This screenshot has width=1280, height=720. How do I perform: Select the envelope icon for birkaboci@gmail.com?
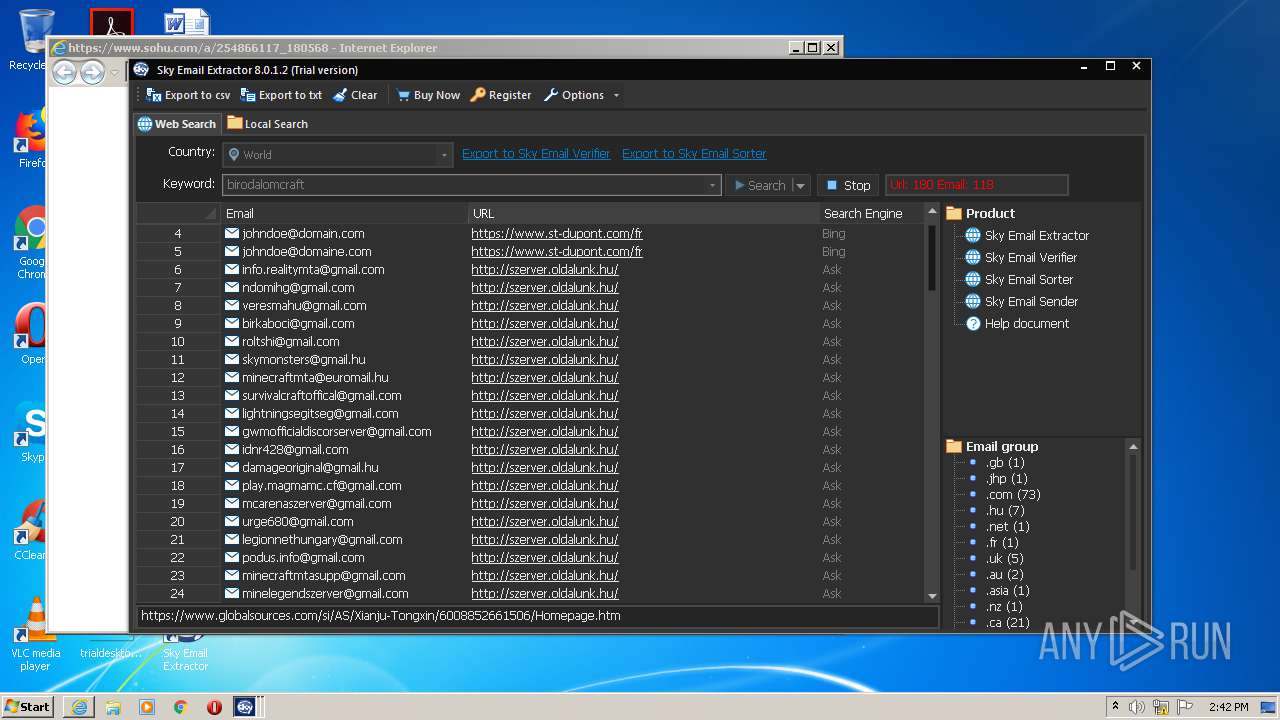[232, 323]
